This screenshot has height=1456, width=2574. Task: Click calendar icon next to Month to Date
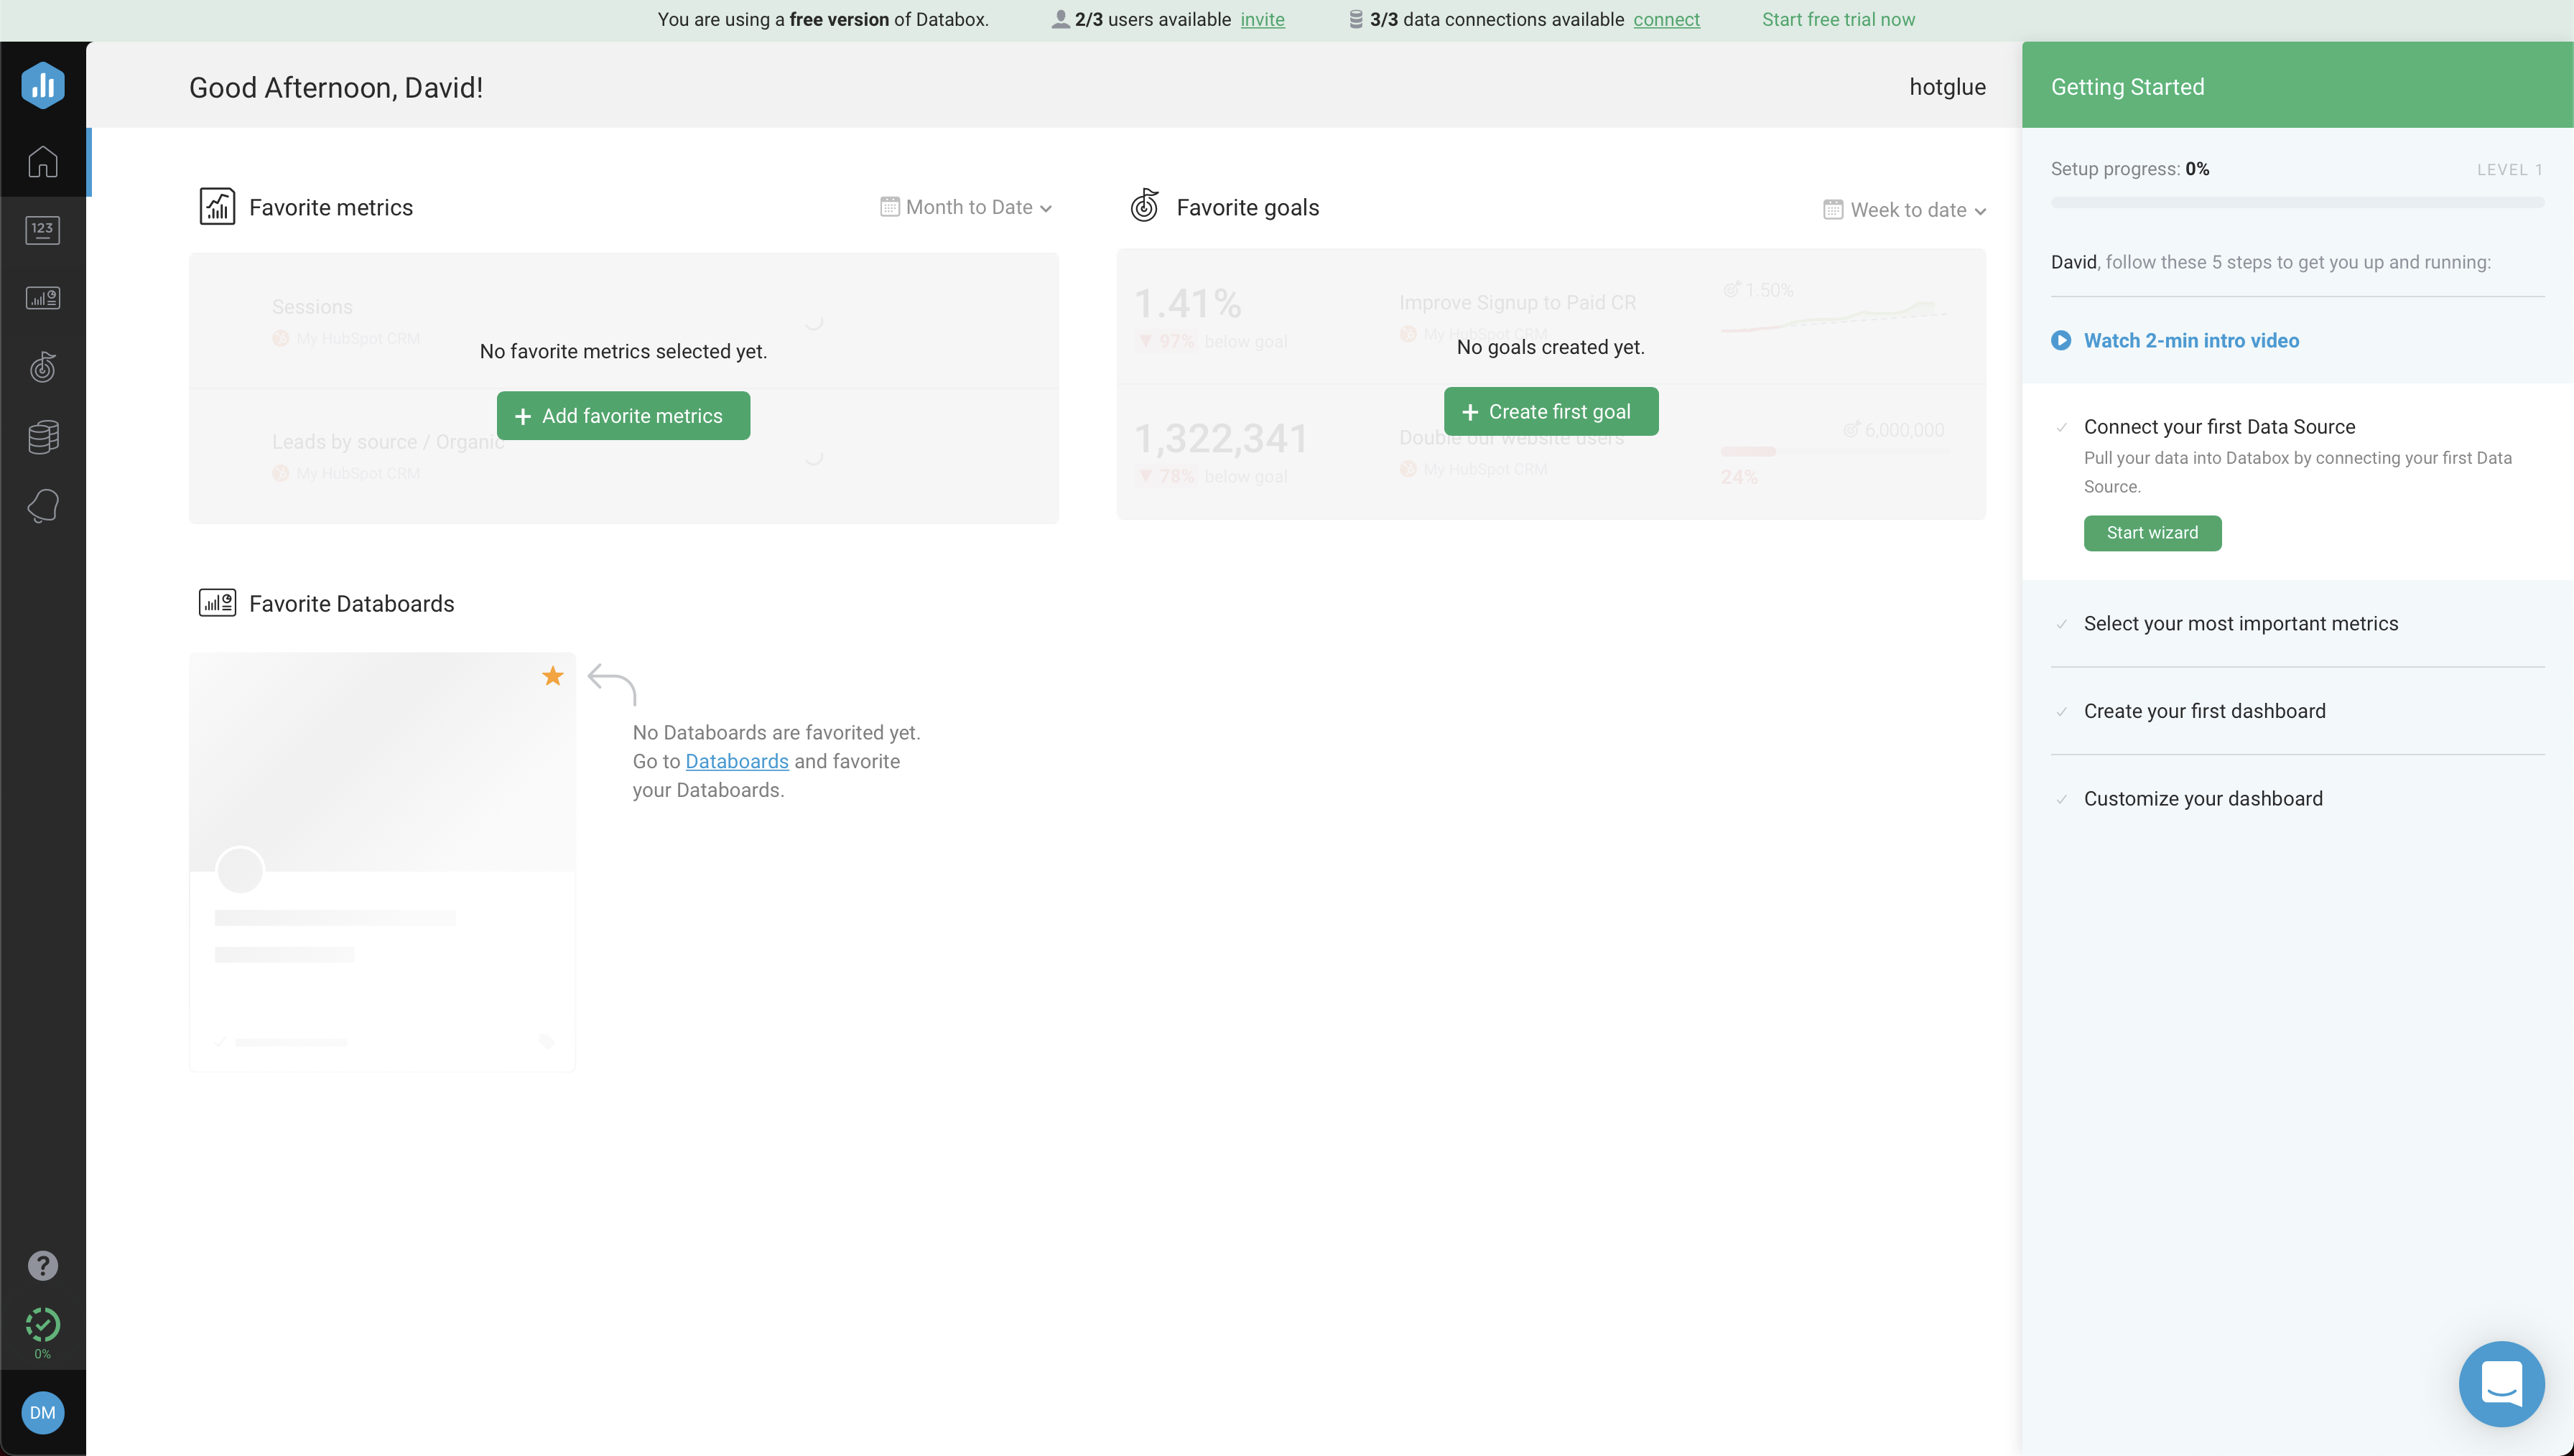pyautogui.click(x=889, y=206)
